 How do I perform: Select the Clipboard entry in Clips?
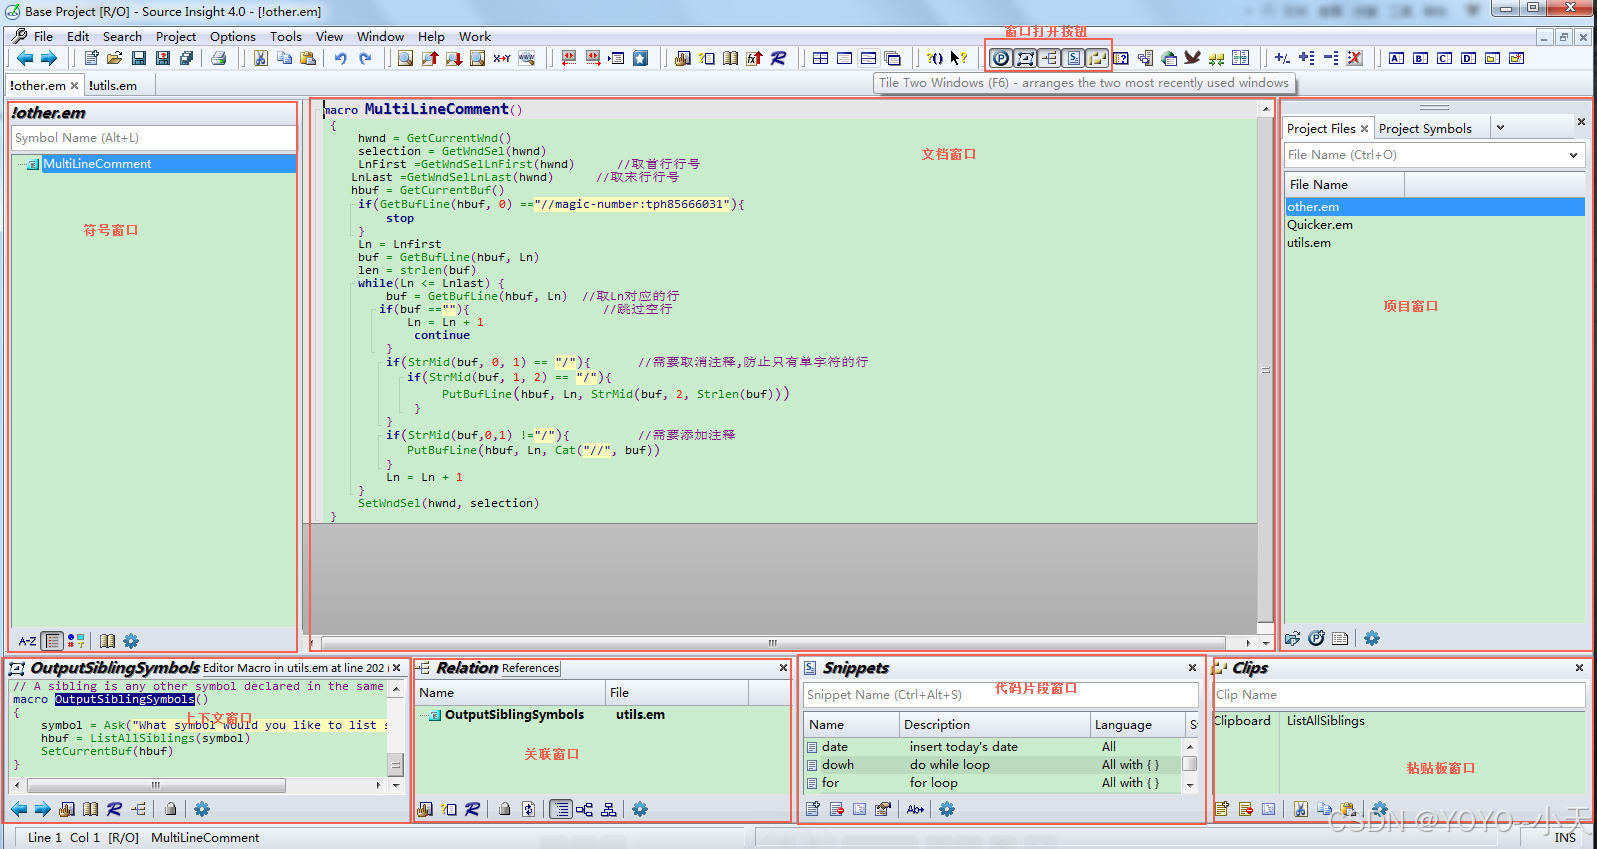(1242, 721)
